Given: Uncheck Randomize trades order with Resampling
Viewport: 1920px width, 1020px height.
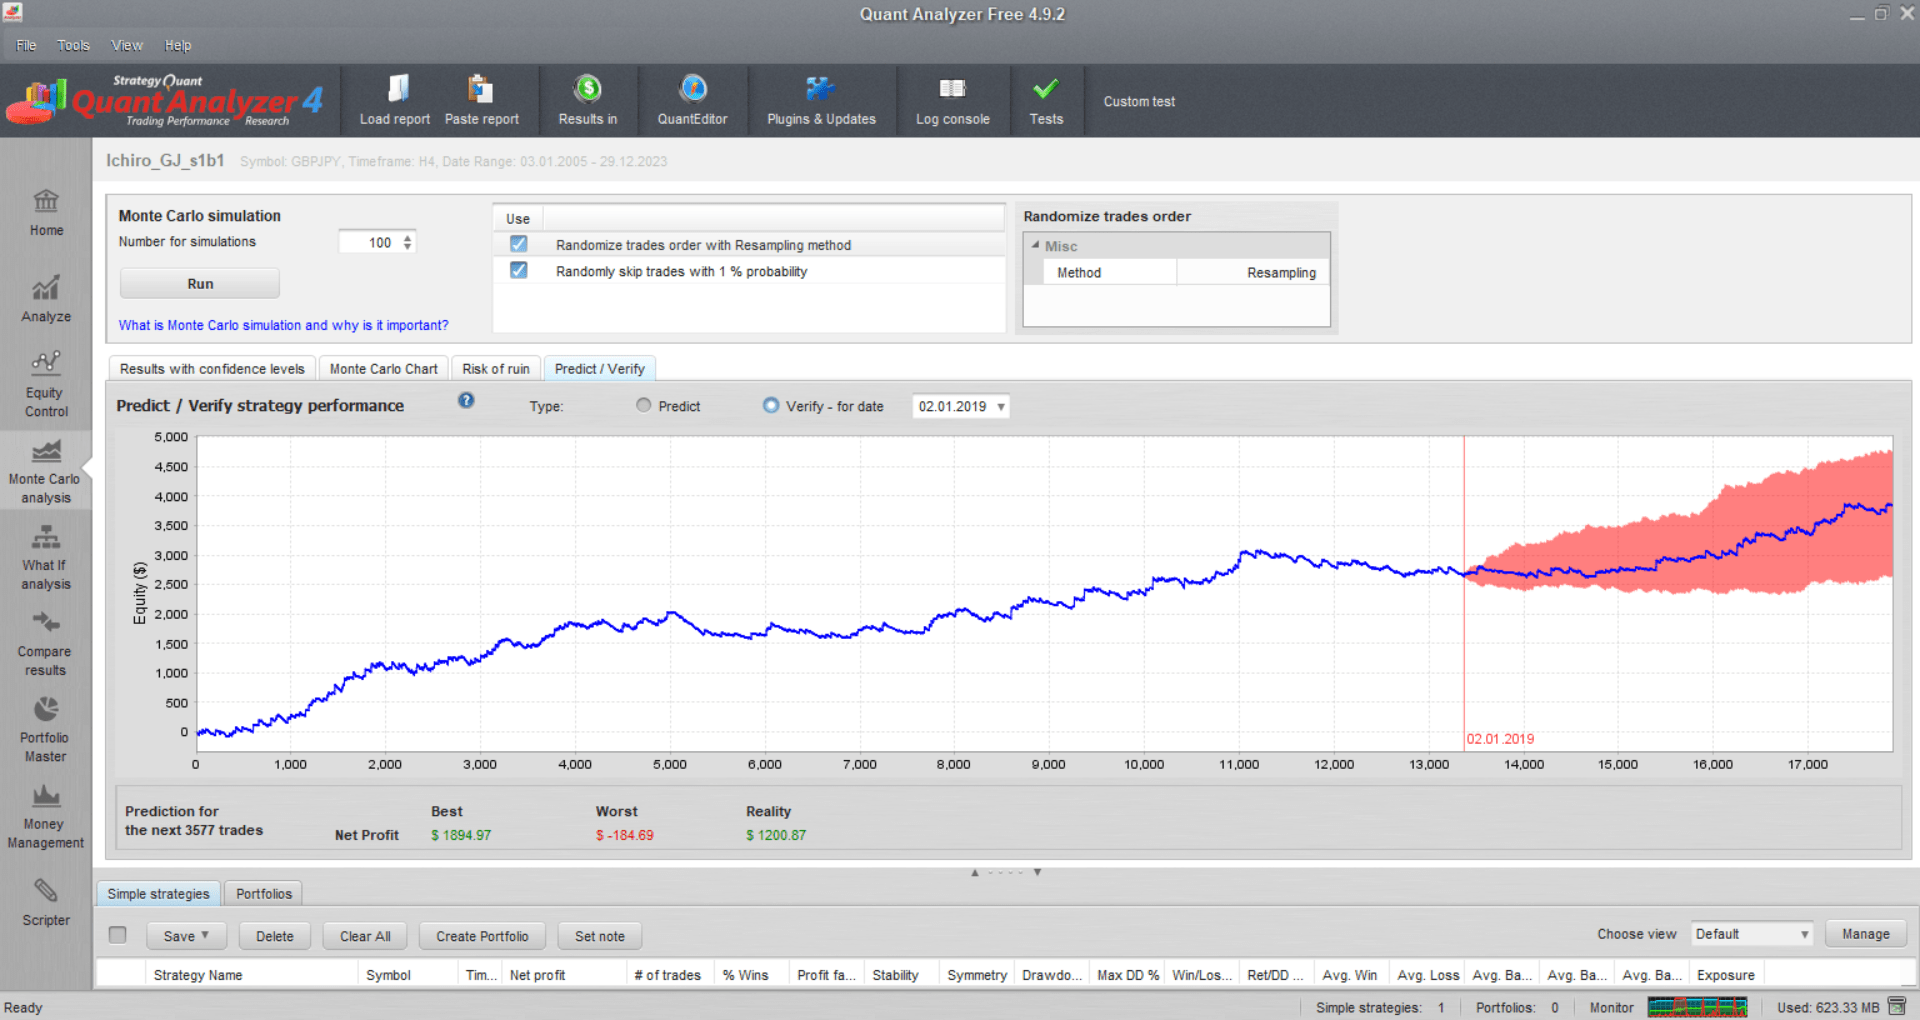Looking at the screenshot, I should pos(518,244).
